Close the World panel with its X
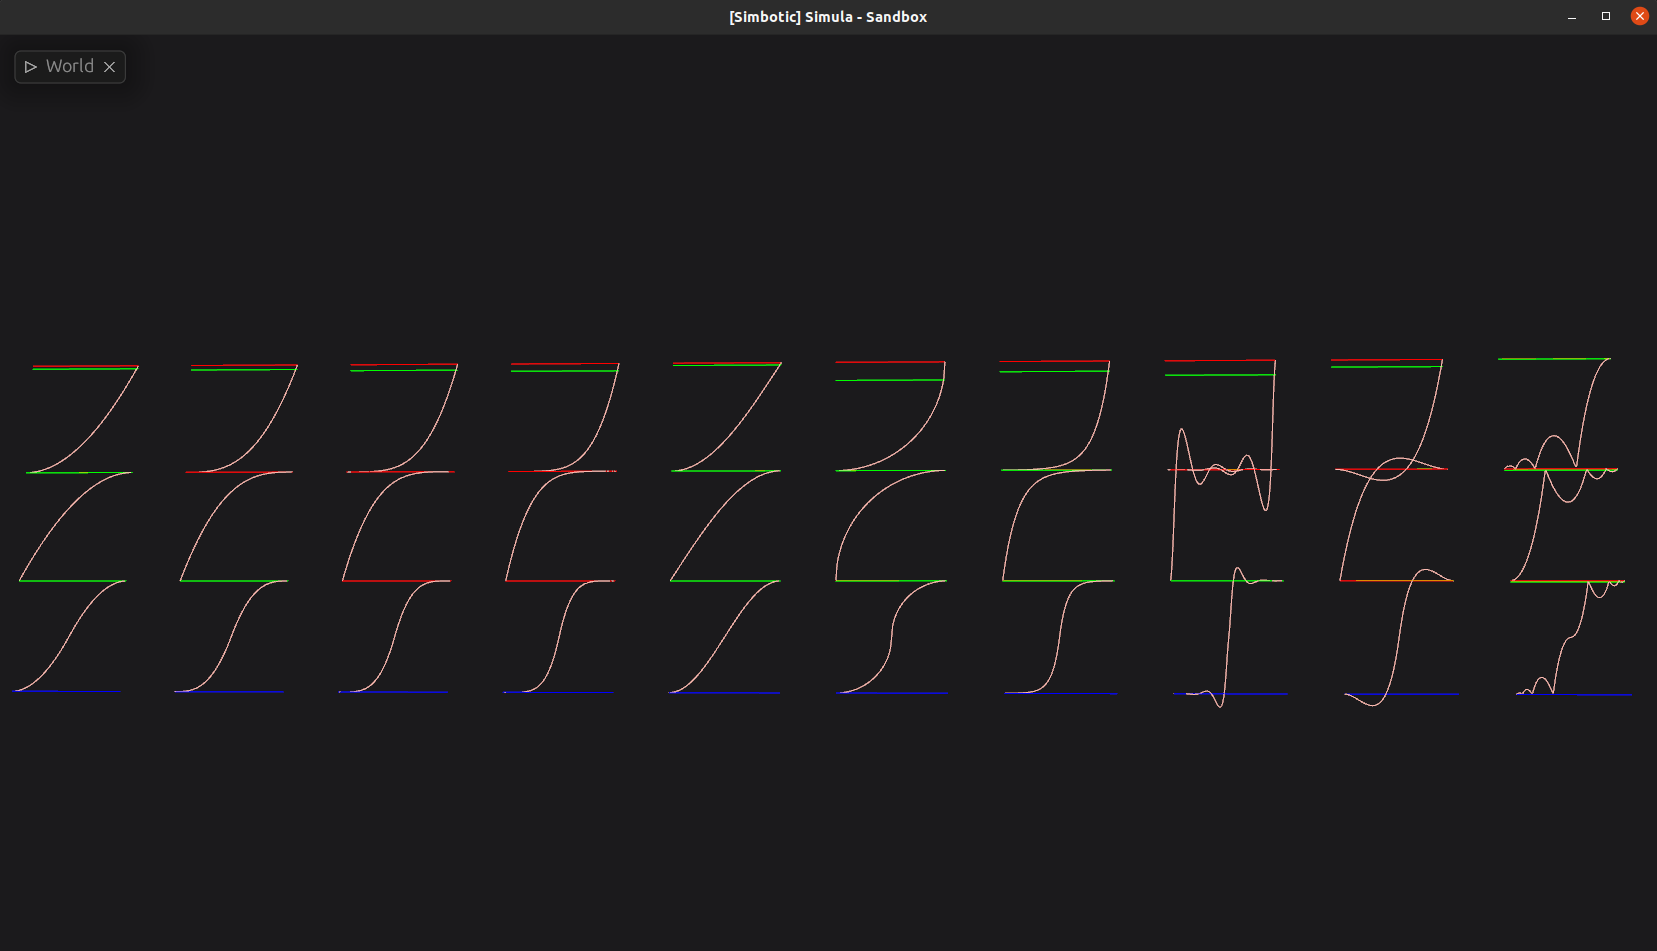The image size is (1657, 951). tap(110, 67)
